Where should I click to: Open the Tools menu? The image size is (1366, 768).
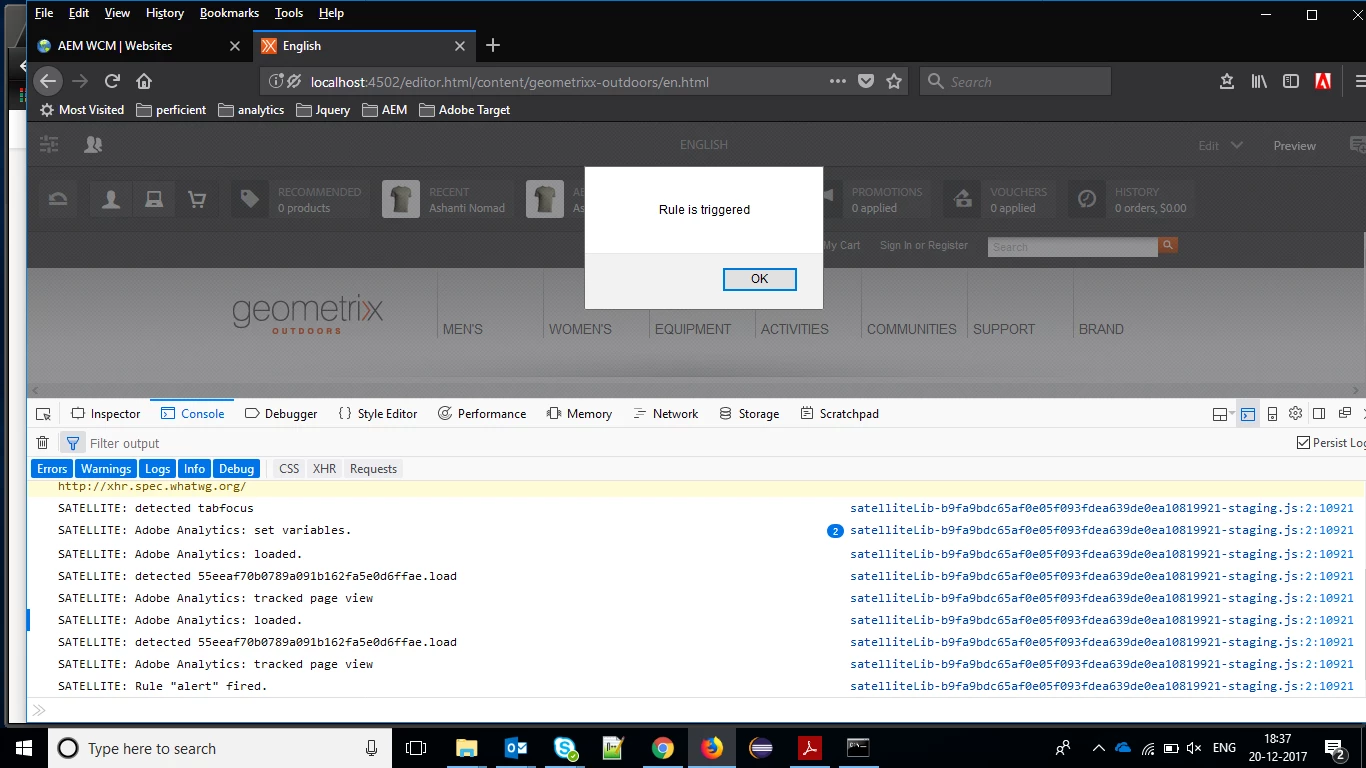(289, 13)
